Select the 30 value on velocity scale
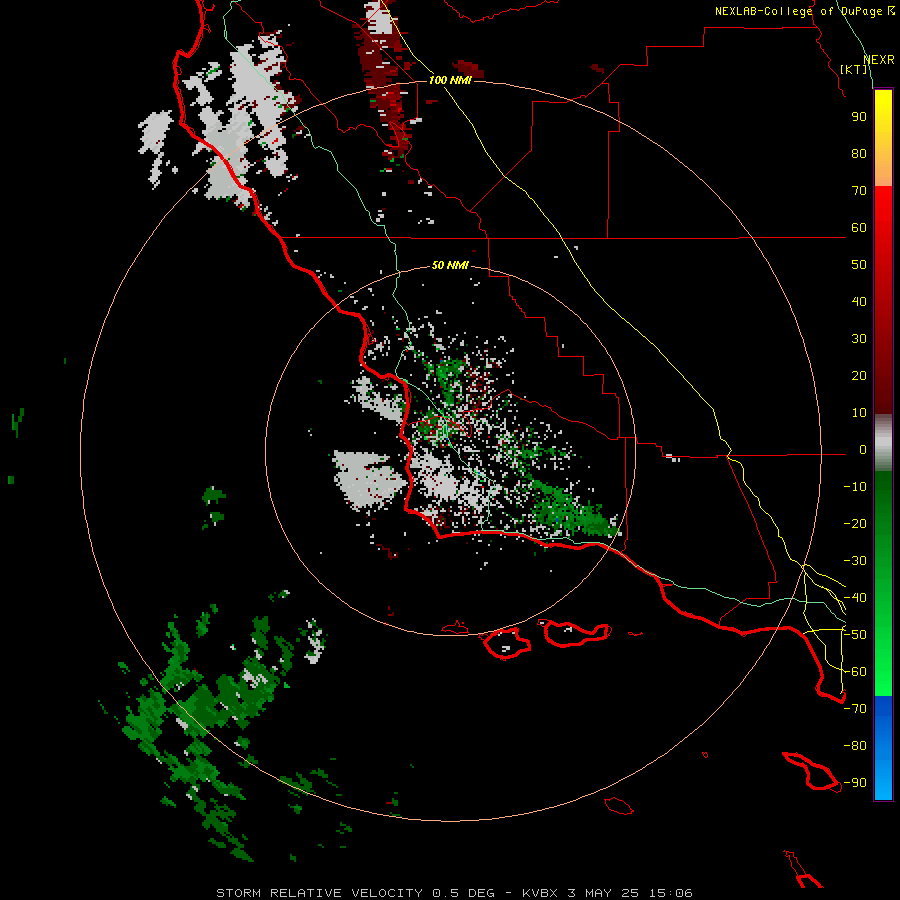The width and height of the screenshot is (900, 900). point(859,339)
